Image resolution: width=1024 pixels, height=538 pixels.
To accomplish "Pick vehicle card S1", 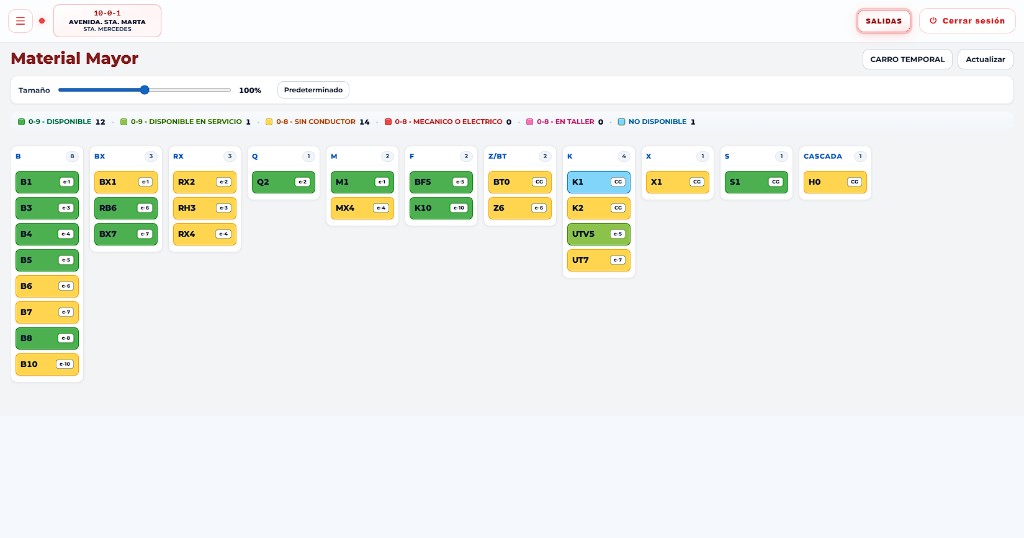I will click(756, 182).
